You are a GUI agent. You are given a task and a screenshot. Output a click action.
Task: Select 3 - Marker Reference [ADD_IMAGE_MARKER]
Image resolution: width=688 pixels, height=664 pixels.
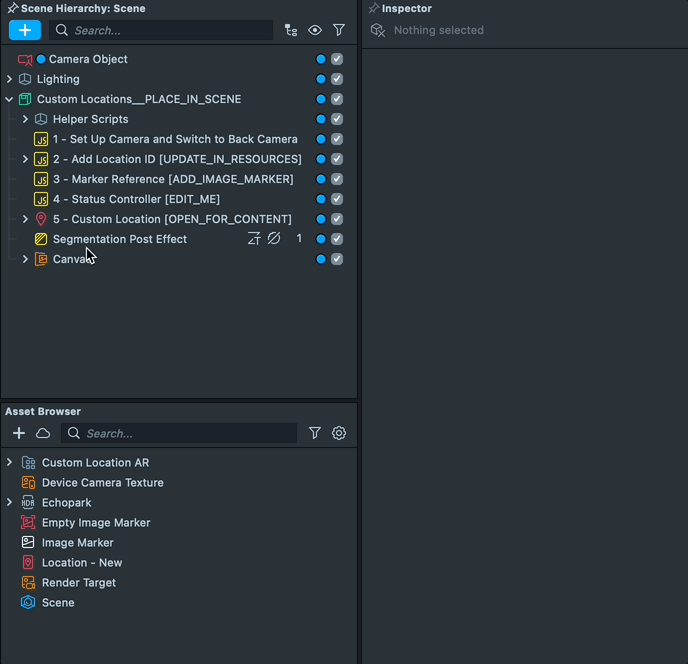(x=173, y=179)
